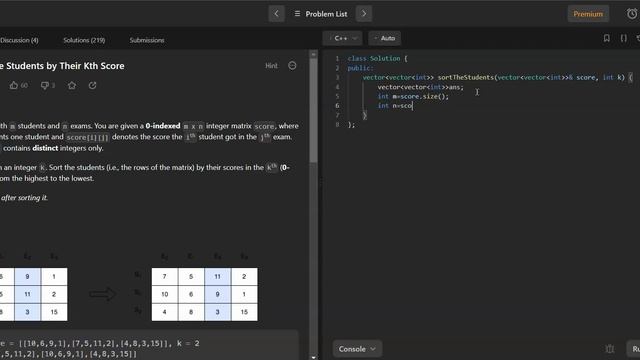
Task: Click the code line 'vector<vector<int>>ans;'
Action: (420, 87)
